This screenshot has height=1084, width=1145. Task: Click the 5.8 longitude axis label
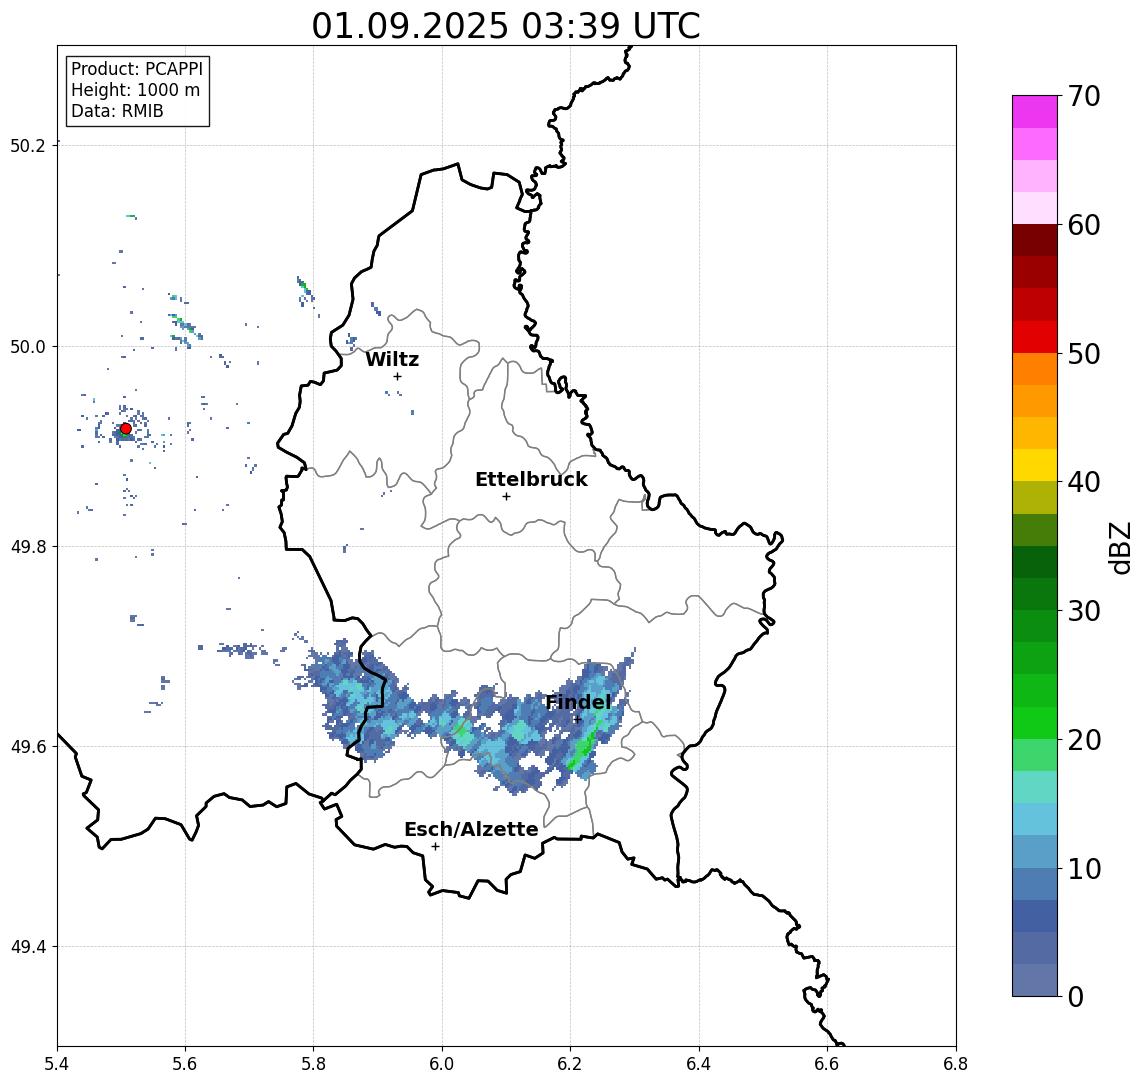pos(314,1064)
